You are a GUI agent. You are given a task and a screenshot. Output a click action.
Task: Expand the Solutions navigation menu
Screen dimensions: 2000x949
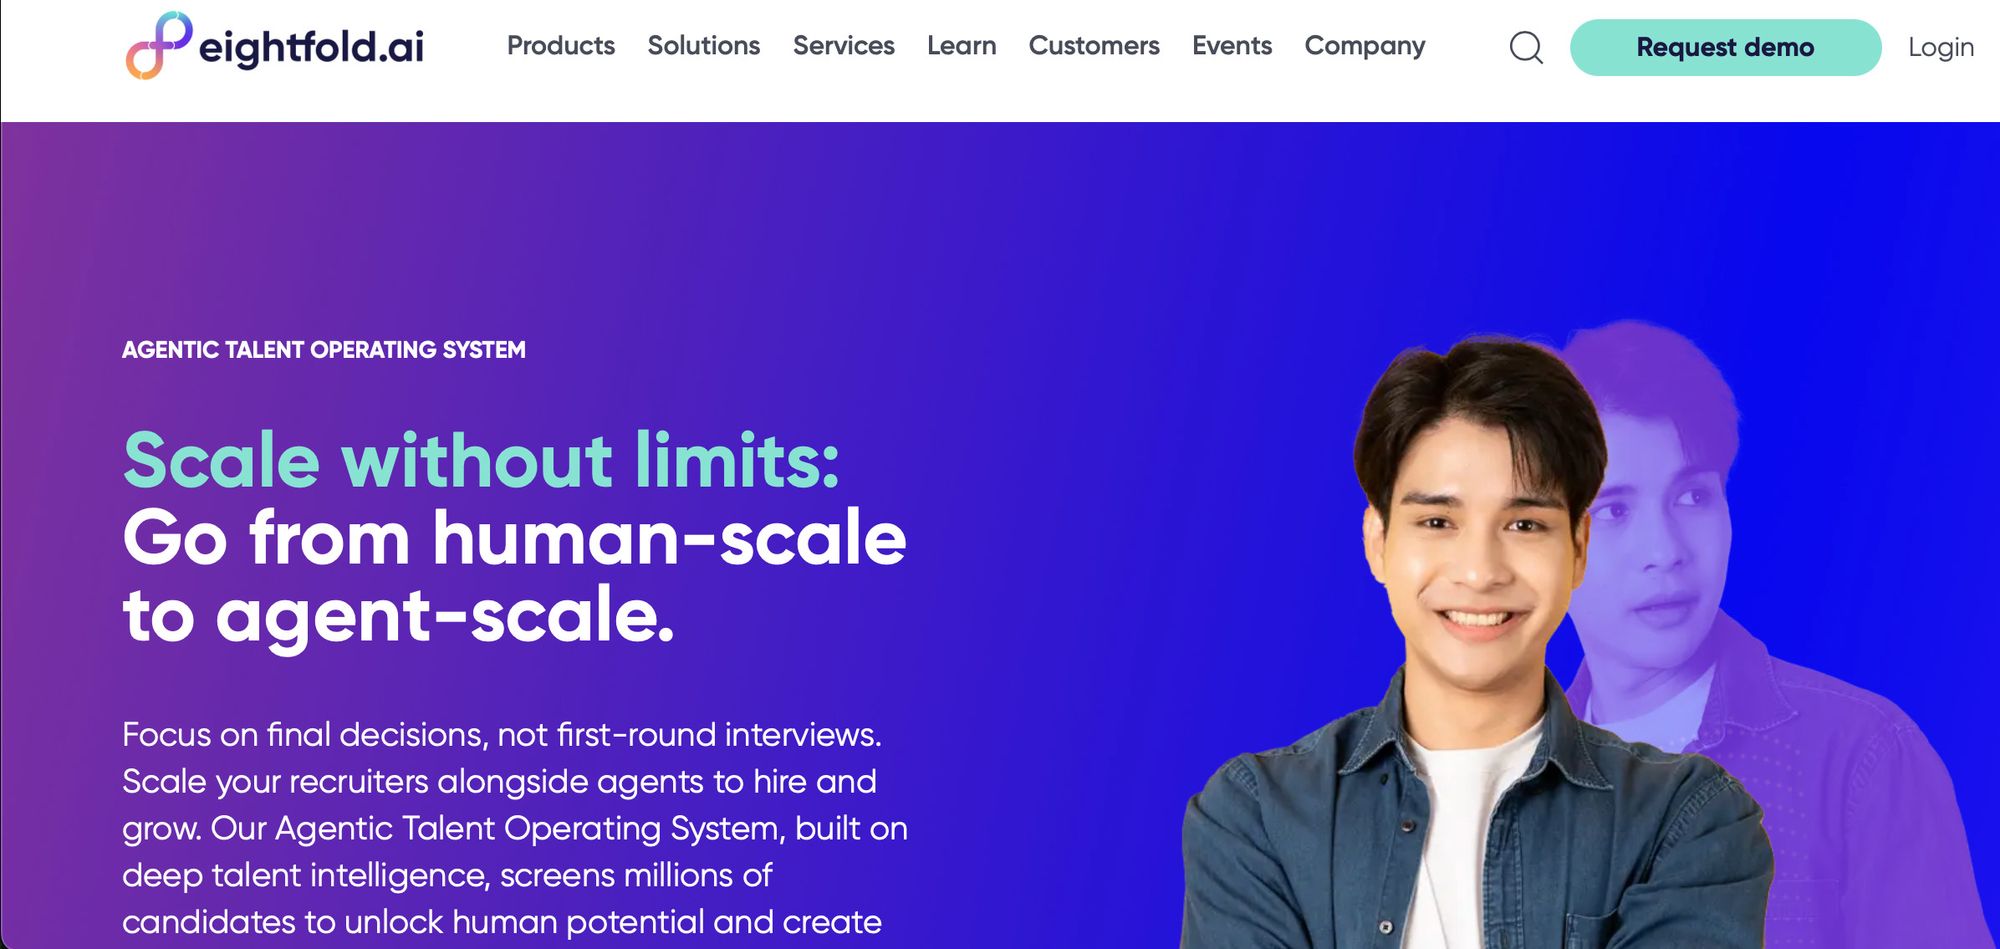coord(704,46)
